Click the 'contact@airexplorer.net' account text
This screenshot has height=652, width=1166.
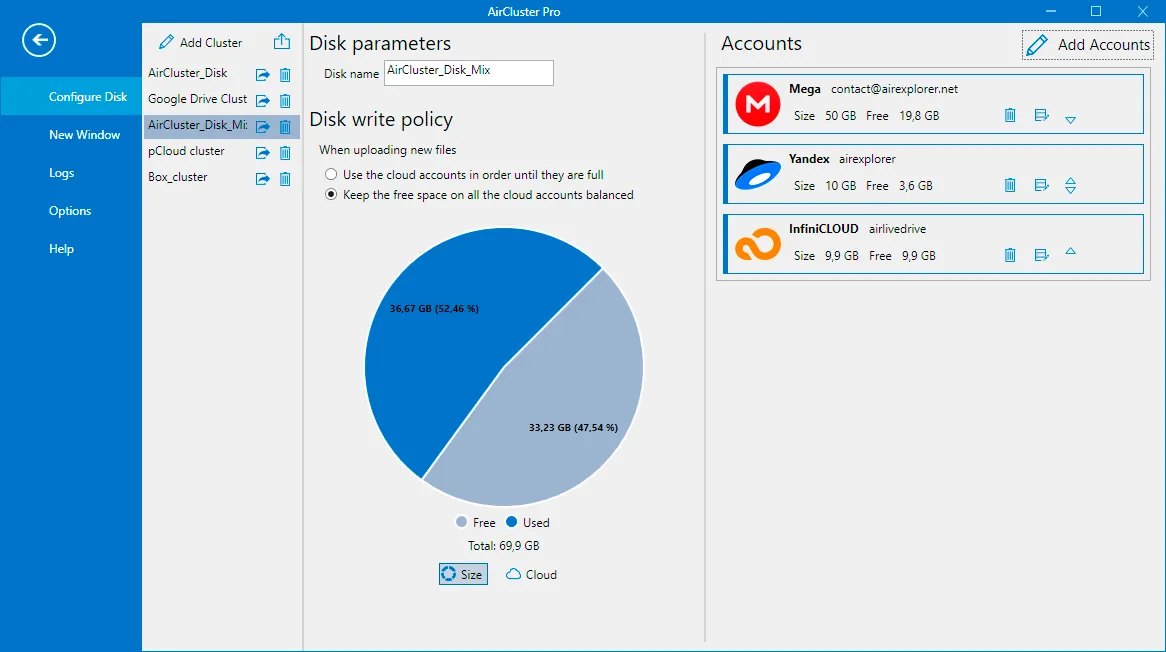click(x=894, y=88)
